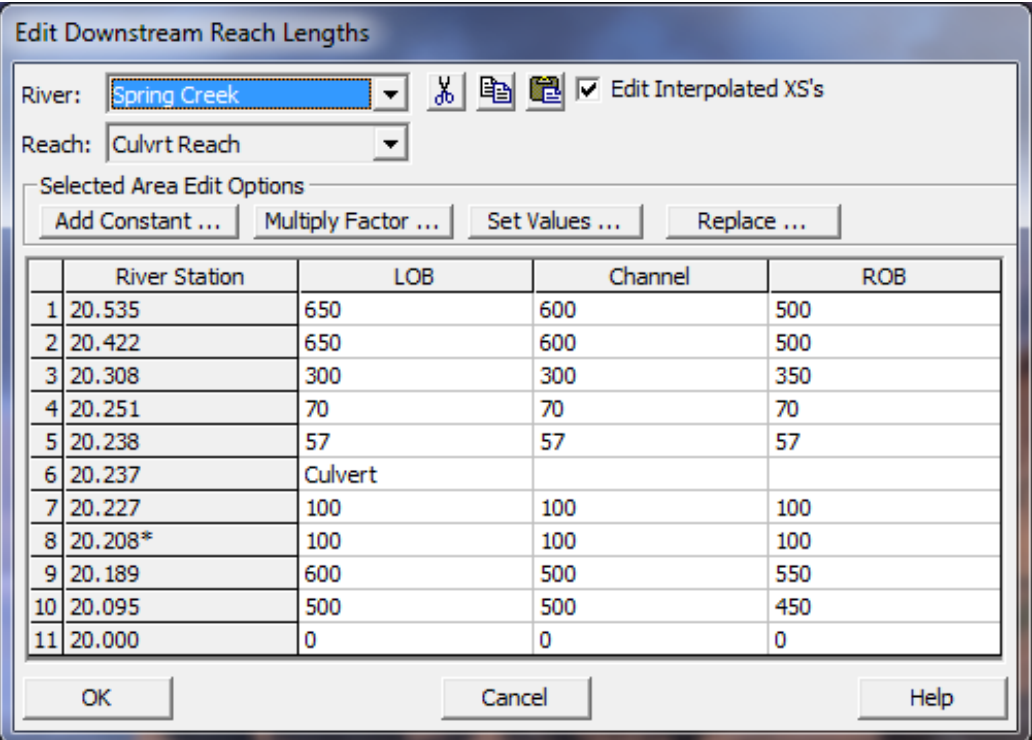Click the Multiply Factor button
Image resolution: width=1032 pixels, height=740 pixels.
click(x=353, y=221)
